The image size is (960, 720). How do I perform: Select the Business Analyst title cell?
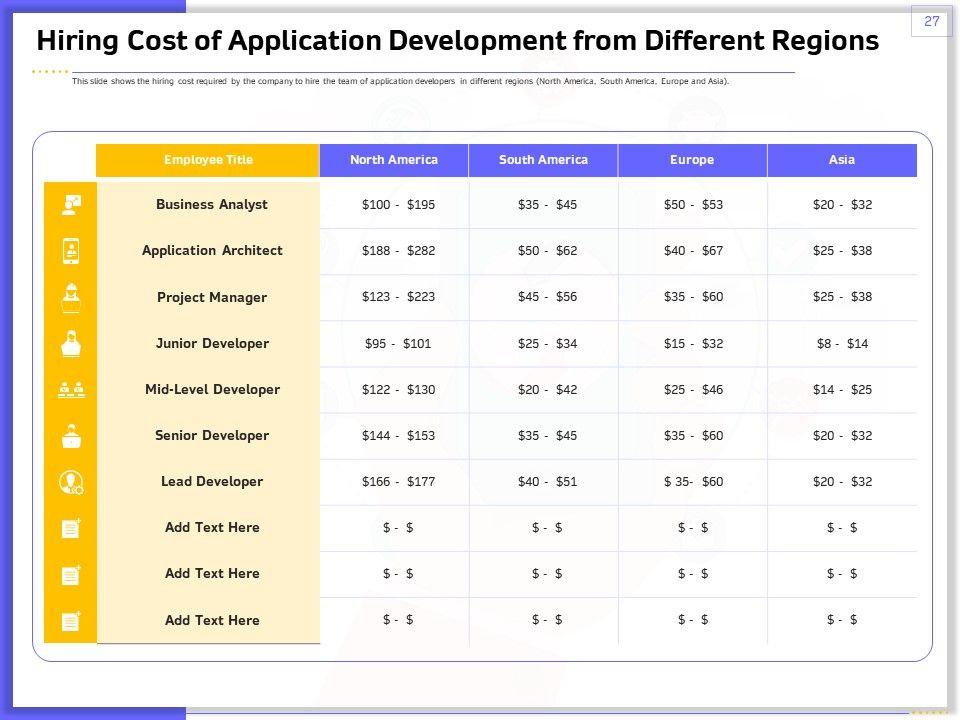point(212,205)
